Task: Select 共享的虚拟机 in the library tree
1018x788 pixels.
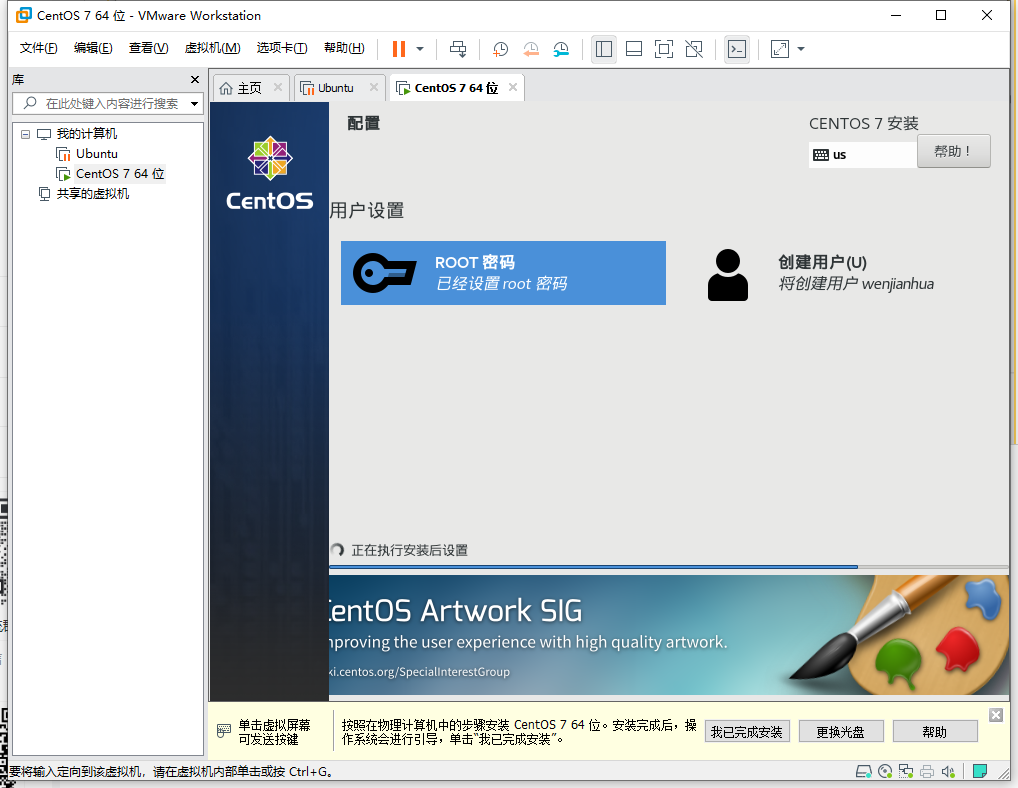Action: [92, 193]
